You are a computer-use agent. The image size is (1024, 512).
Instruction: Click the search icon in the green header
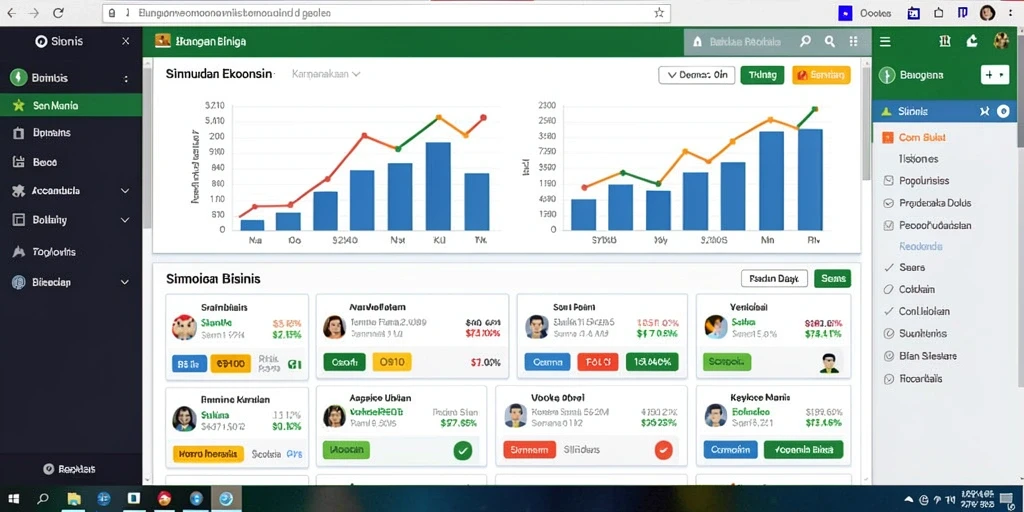[x=805, y=41]
